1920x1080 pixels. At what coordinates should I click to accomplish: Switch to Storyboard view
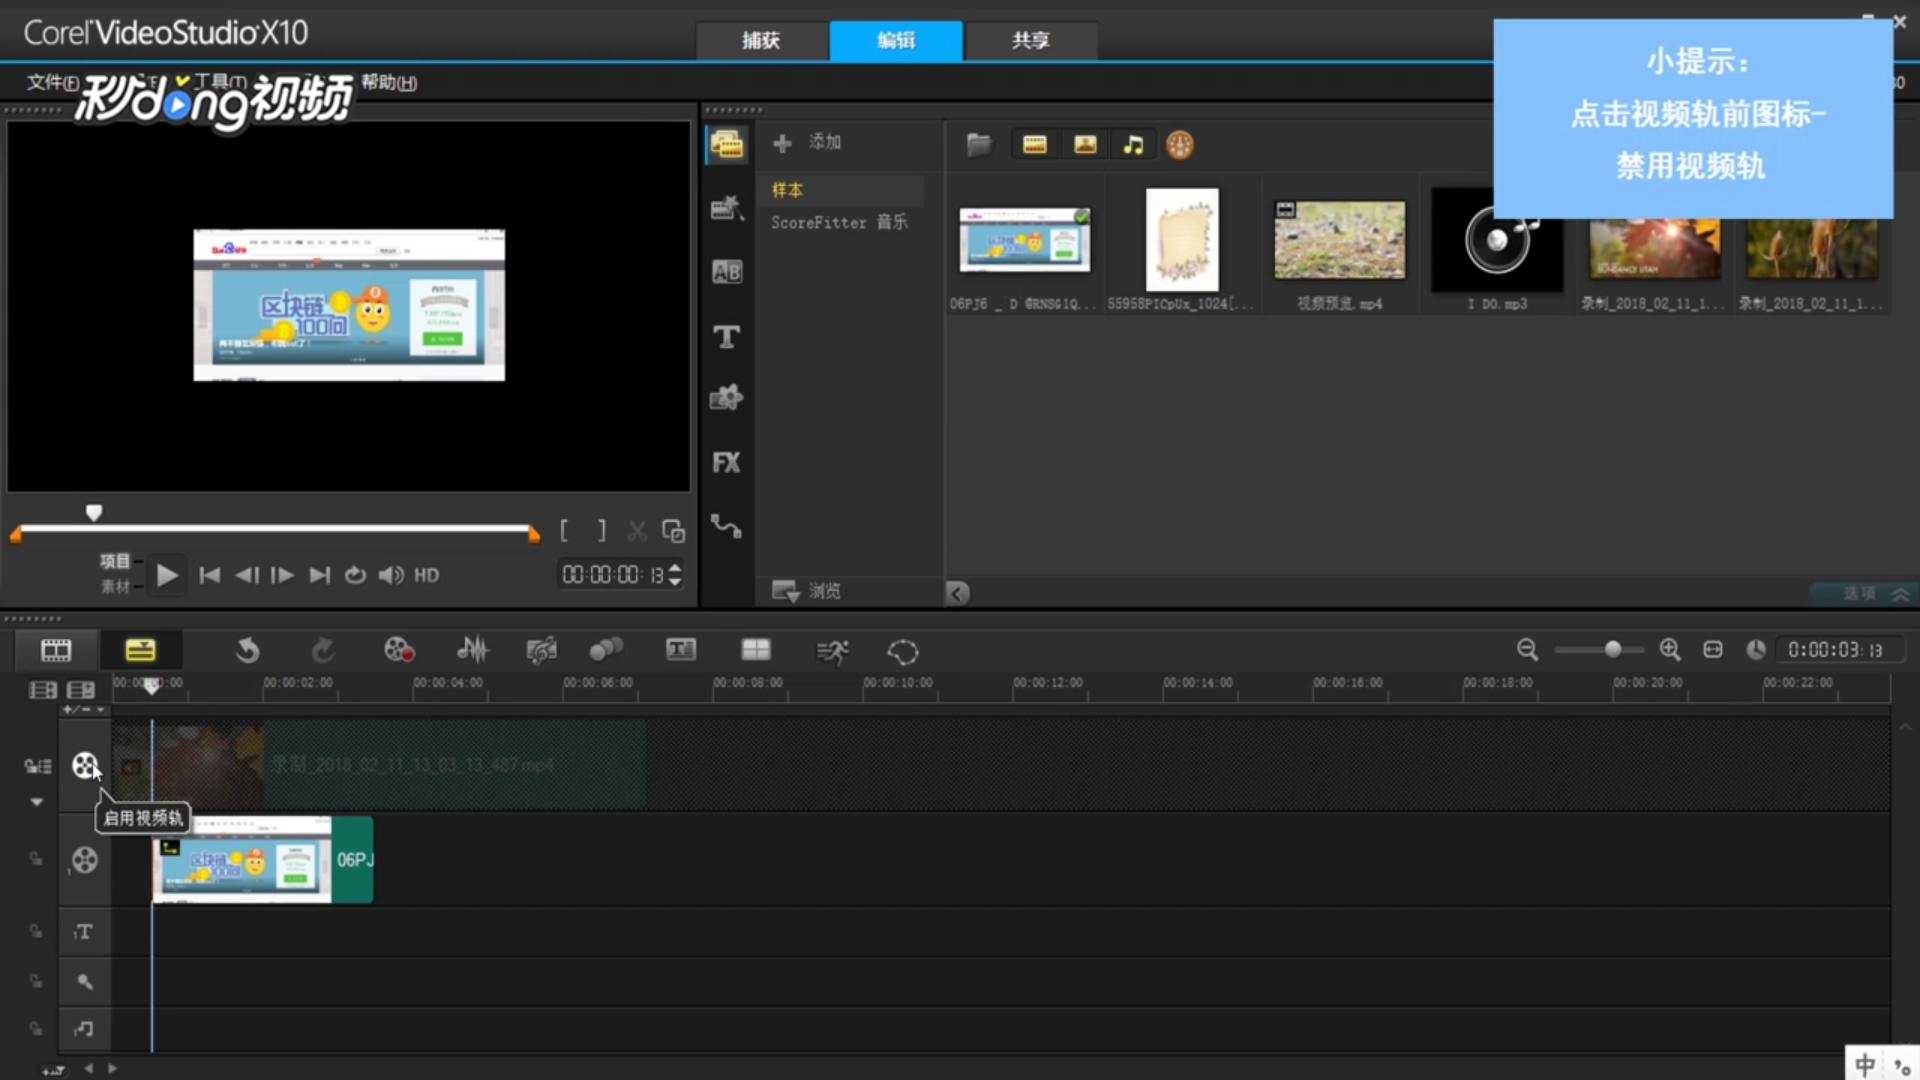point(56,651)
